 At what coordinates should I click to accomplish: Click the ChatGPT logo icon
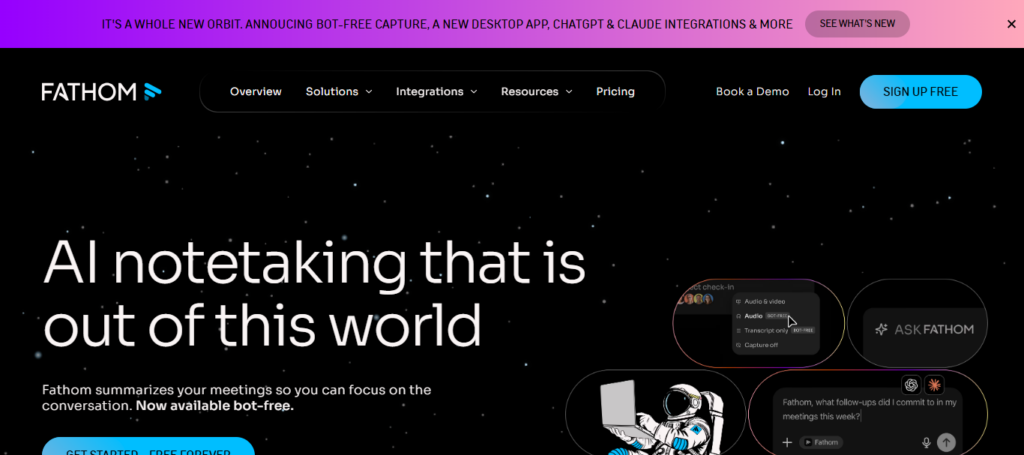pyautogui.click(x=911, y=385)
